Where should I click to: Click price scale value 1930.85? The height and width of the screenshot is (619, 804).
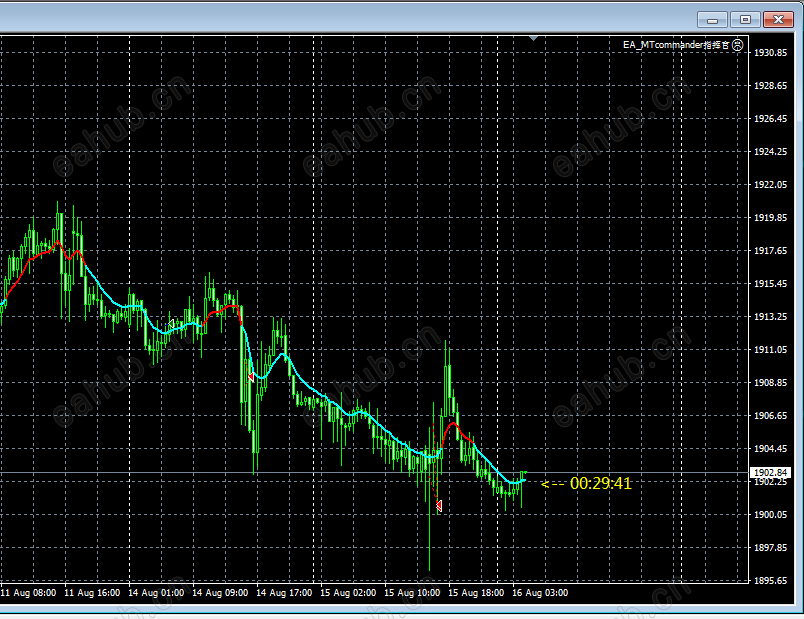point(770,52)
